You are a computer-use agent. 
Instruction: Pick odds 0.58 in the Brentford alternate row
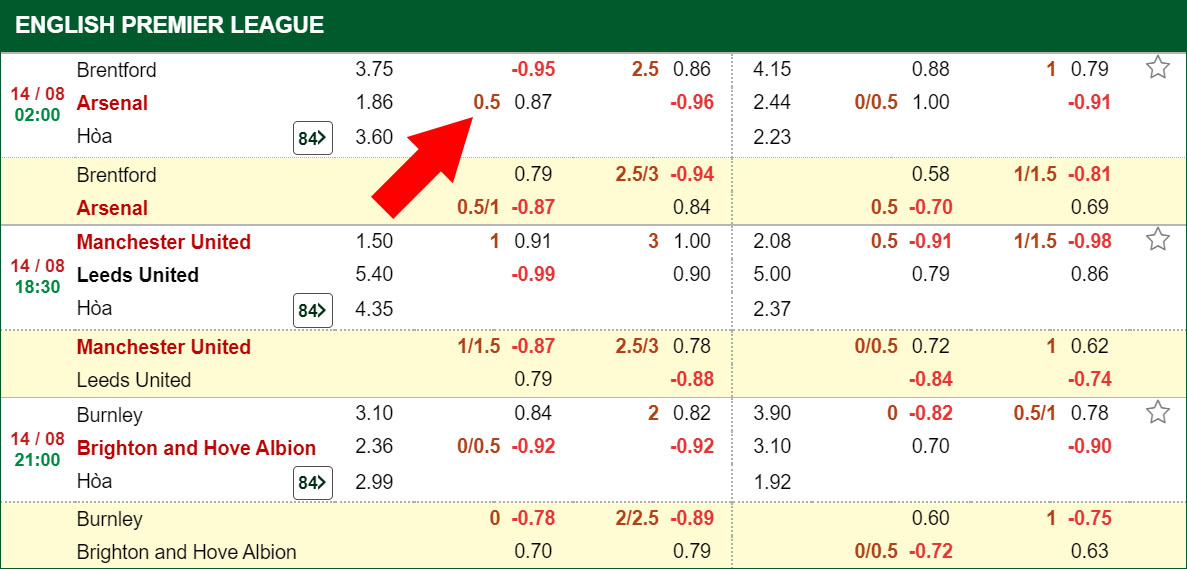click(x=930, y=175)
